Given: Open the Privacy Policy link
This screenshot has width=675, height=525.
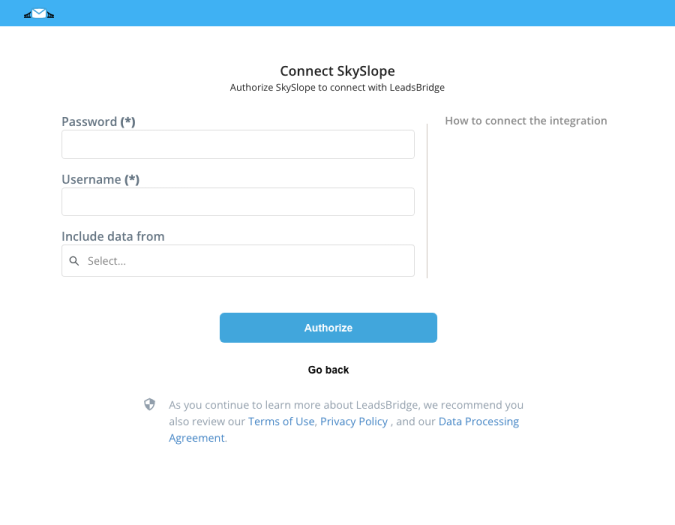Looking at the screenshot, I should (354, 421).
